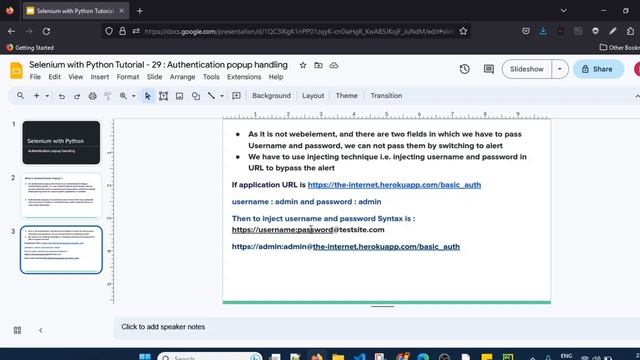
Task: Open the Slide menu
Action: [154, 77]
